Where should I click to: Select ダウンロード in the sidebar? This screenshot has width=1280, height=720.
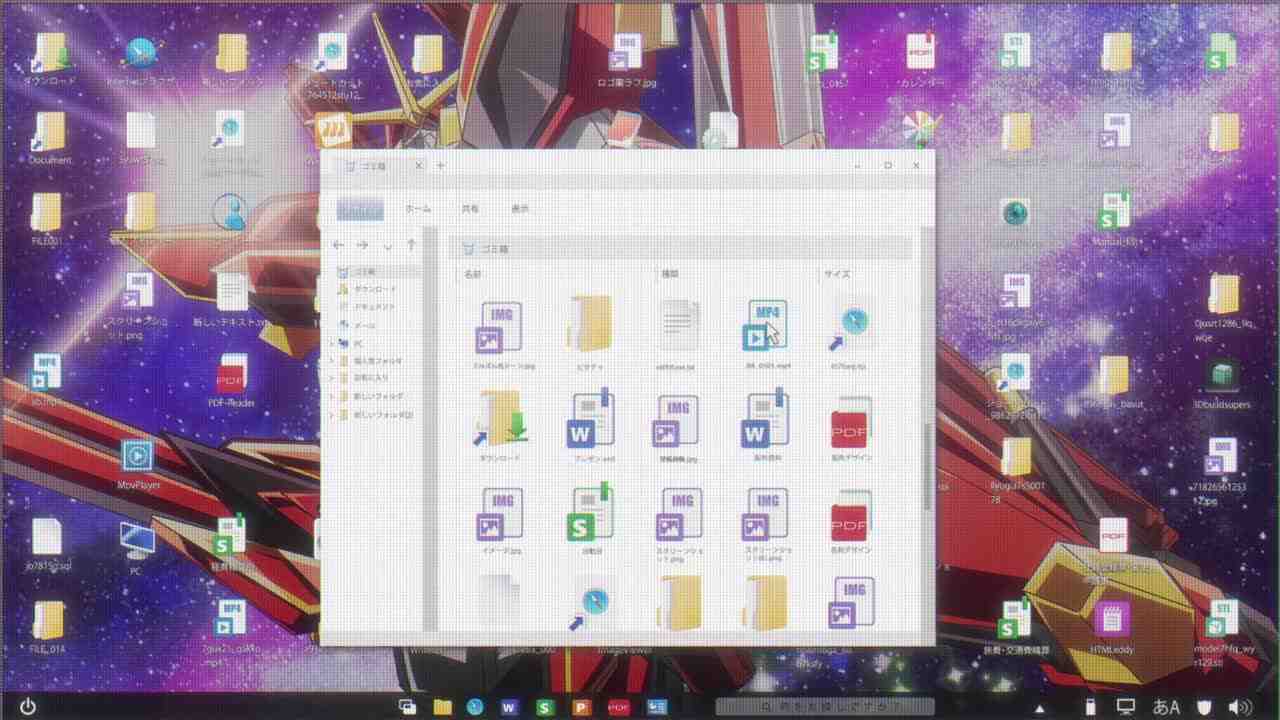click(375, 289)
